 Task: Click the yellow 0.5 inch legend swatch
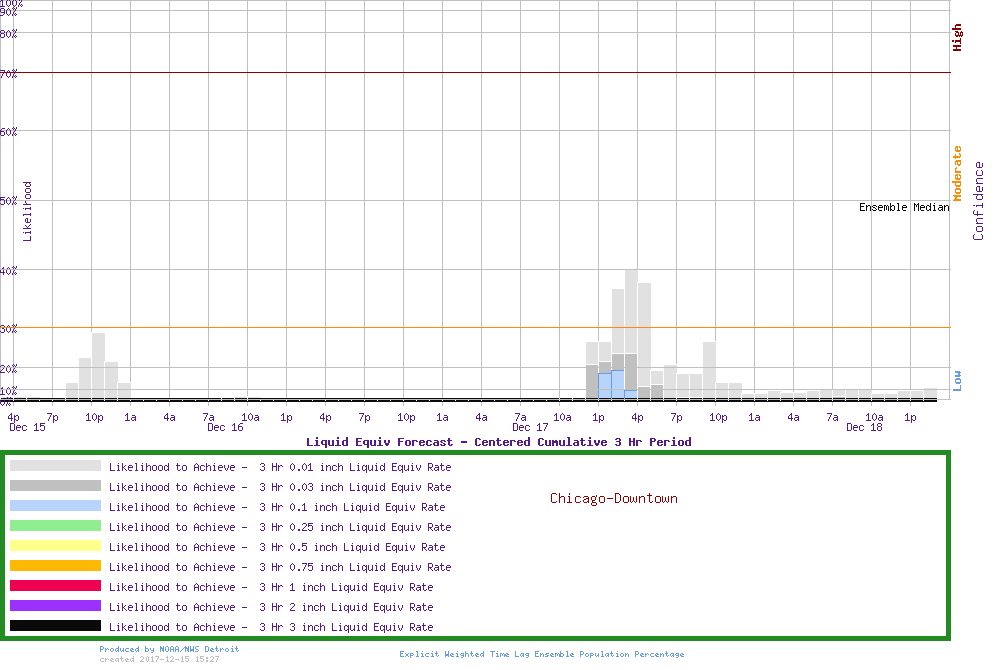click(x=55, y=546)
